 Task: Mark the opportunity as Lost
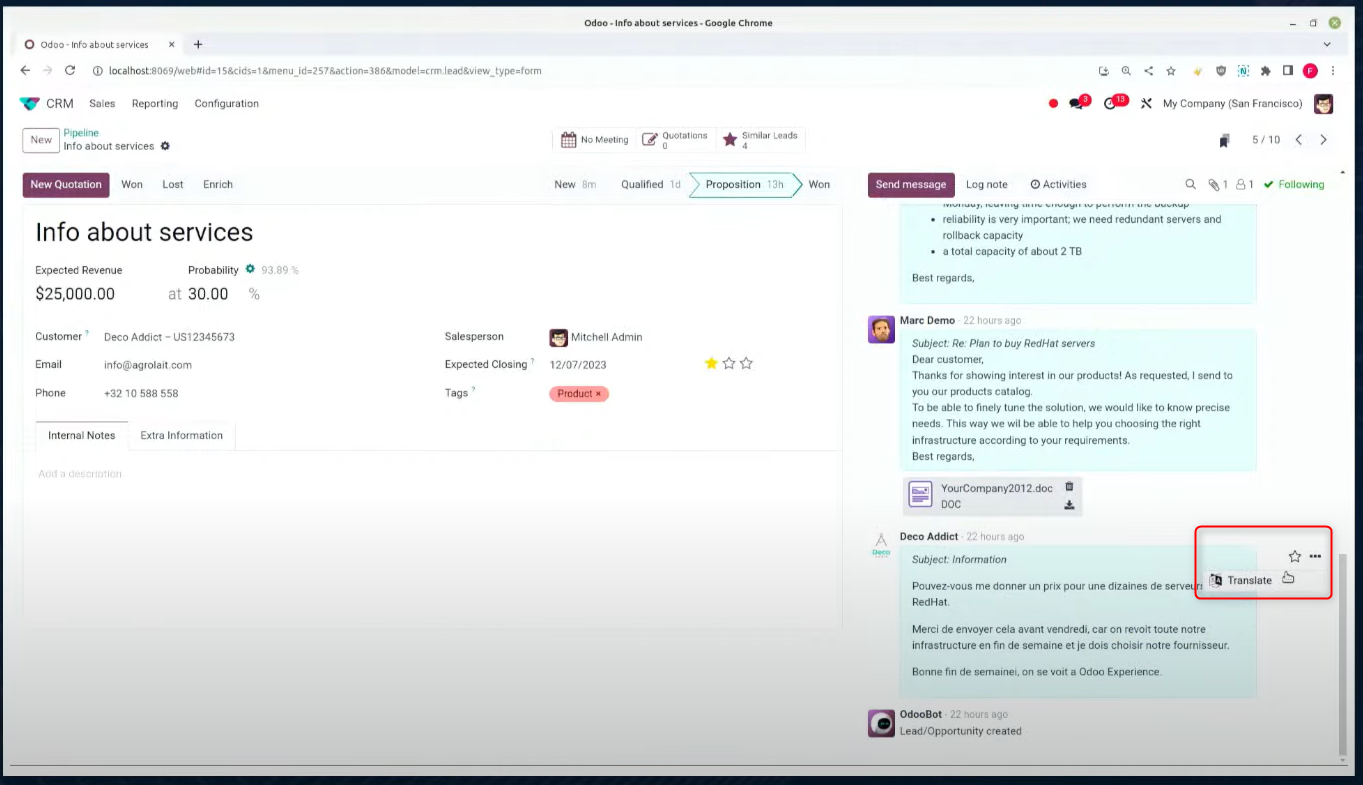[173, 185]
